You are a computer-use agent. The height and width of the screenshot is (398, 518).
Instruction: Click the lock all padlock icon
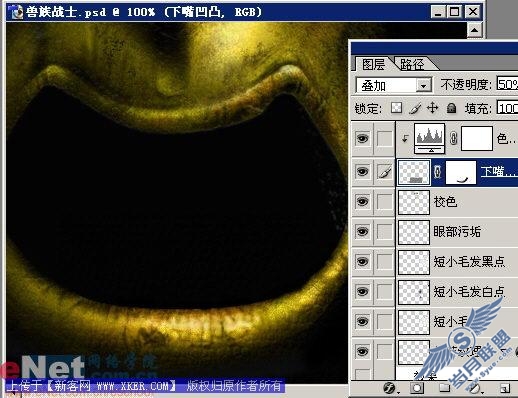pyautogui.click(x=451, y=108)
